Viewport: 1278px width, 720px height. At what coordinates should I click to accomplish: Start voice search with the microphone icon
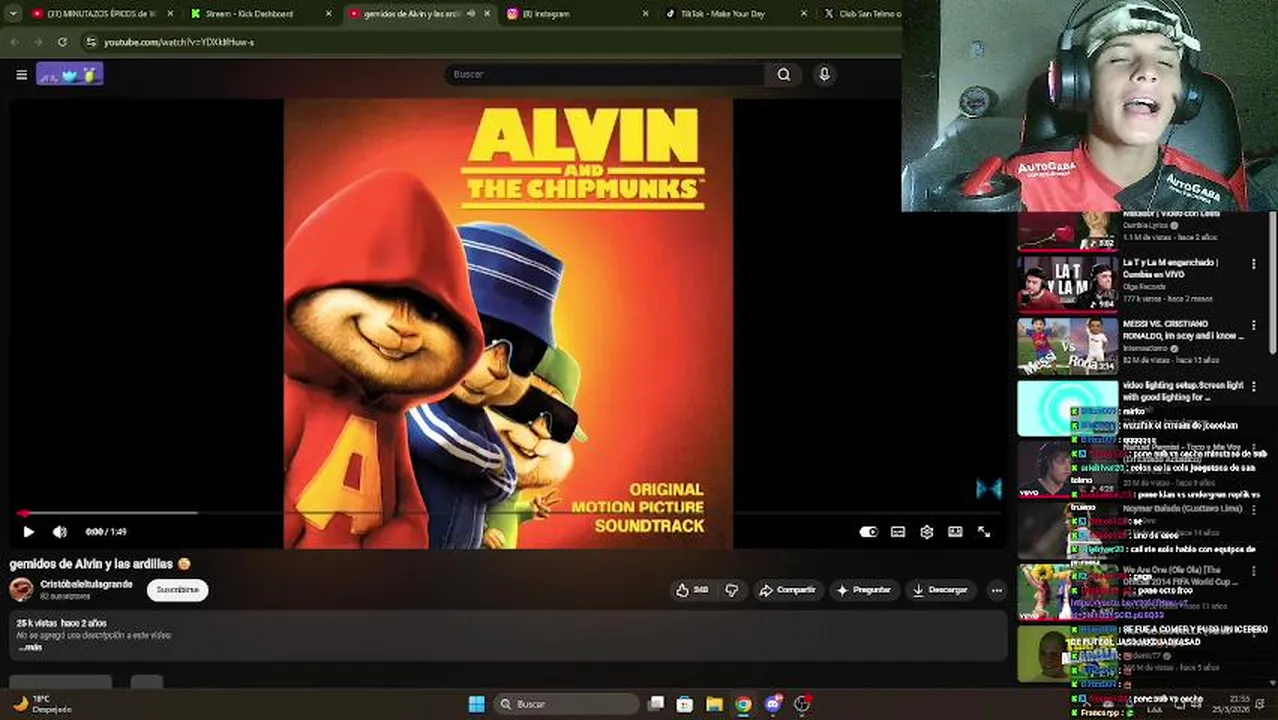824,74
